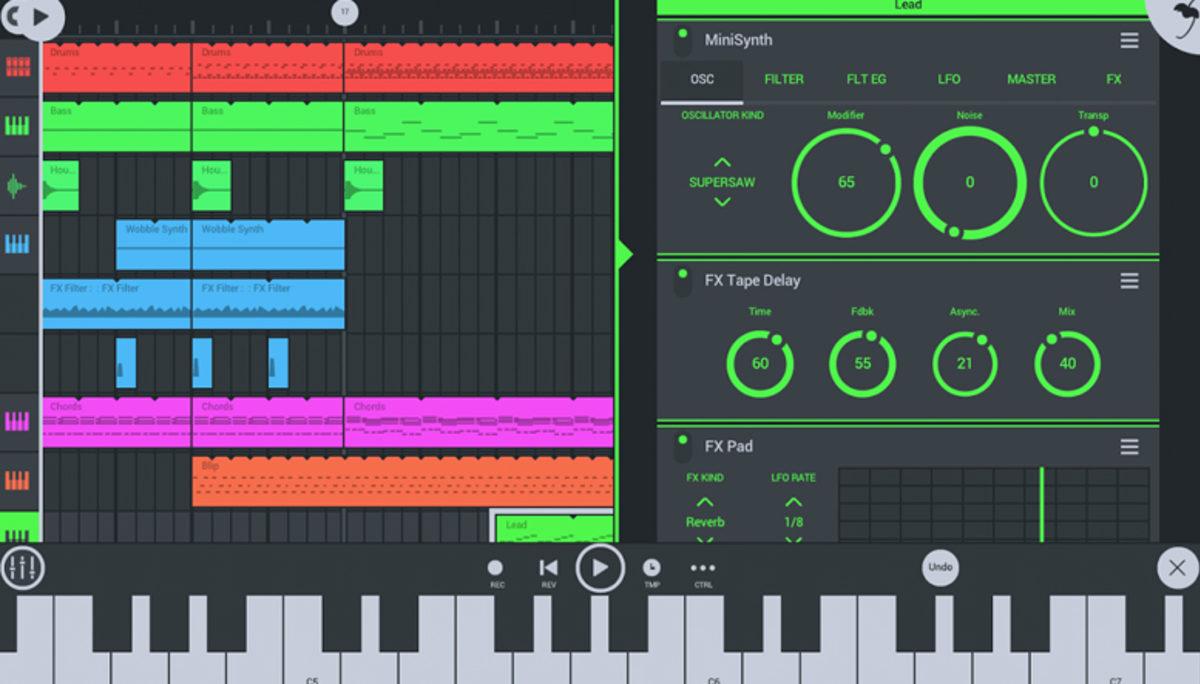The width and height of the screenshot is (1200, 684).
Task: Open CTRL options in transport bar
Action: tap(701, 567)
